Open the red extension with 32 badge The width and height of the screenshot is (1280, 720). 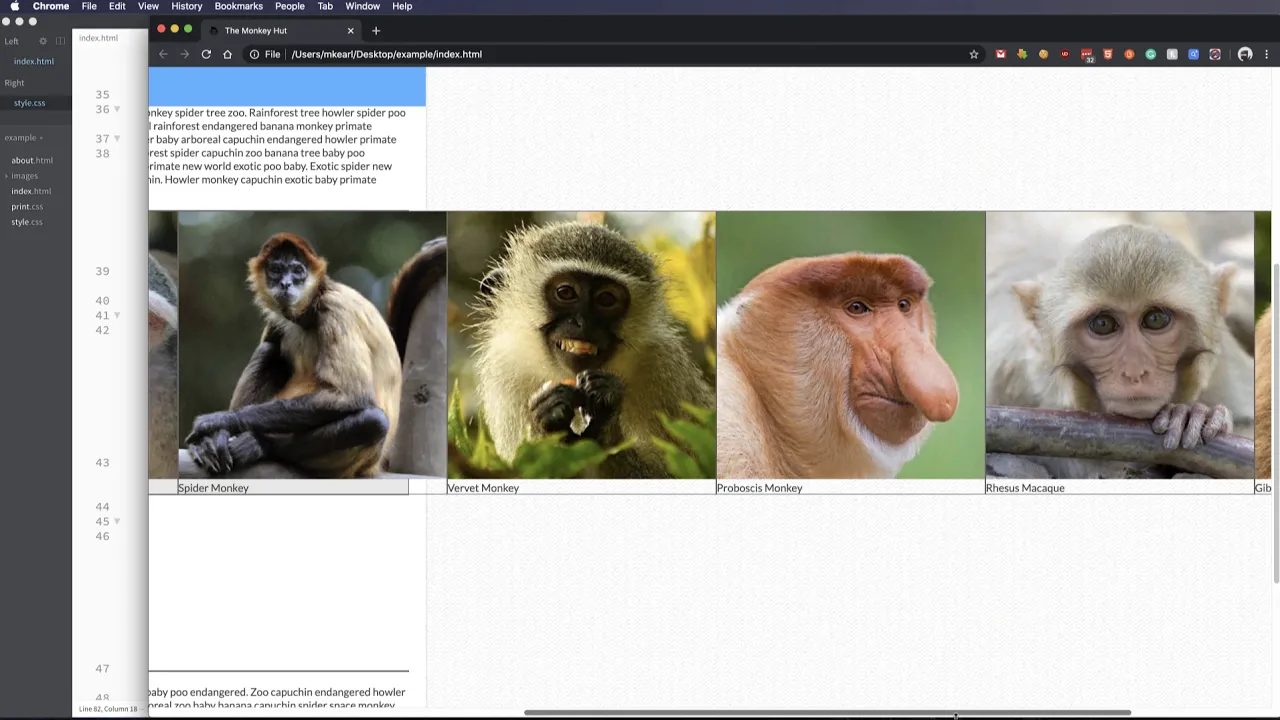(1087, 55)
